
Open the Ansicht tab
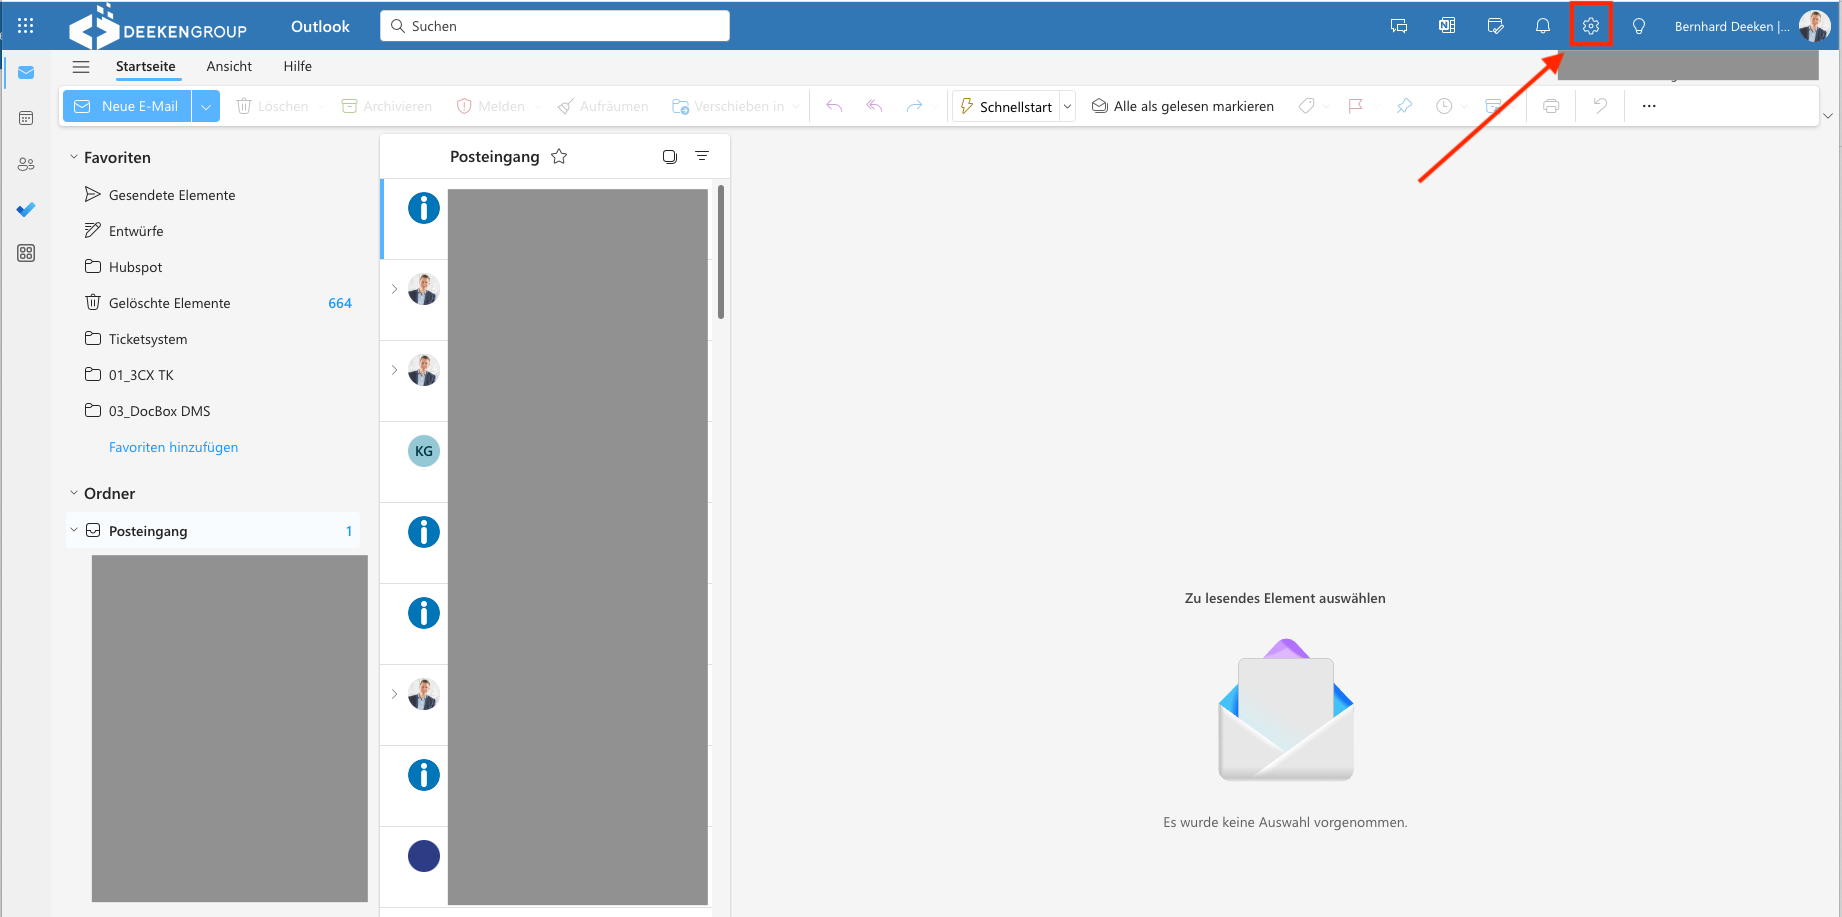click(x=229, y=66)
